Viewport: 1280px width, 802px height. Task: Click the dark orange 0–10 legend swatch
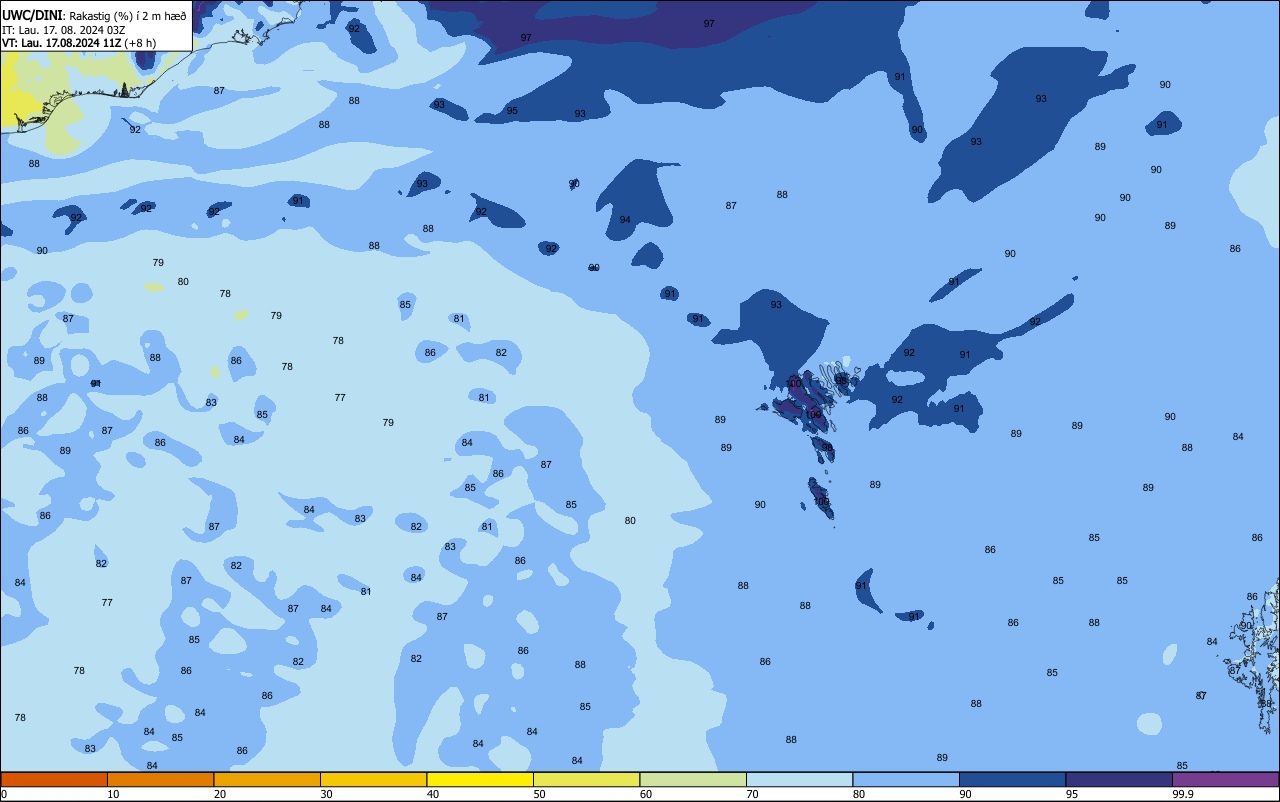54,779
